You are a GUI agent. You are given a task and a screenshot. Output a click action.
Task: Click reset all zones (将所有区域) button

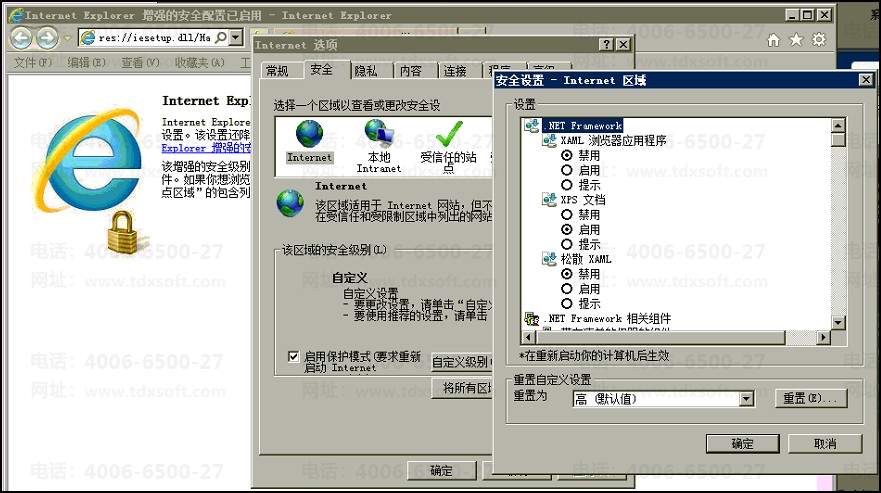(462, 388)
